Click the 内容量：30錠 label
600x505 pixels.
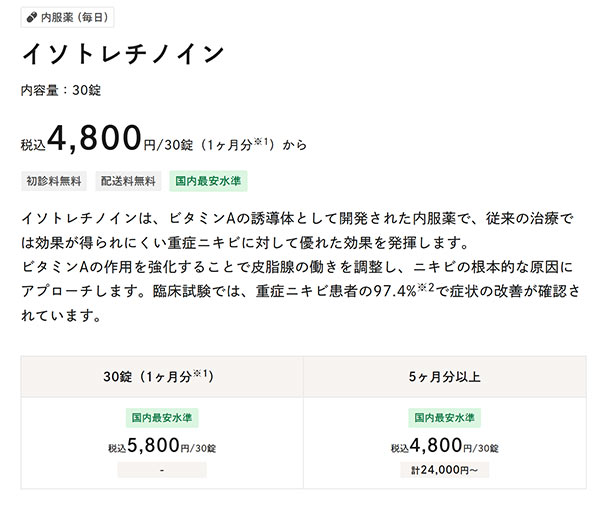(61, 90)
